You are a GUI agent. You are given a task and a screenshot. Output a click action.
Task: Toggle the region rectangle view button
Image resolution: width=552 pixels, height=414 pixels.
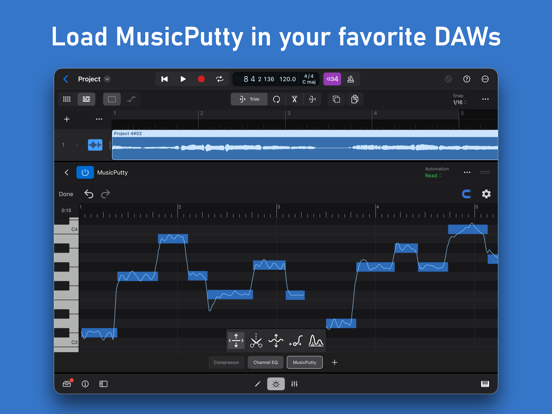112,99
